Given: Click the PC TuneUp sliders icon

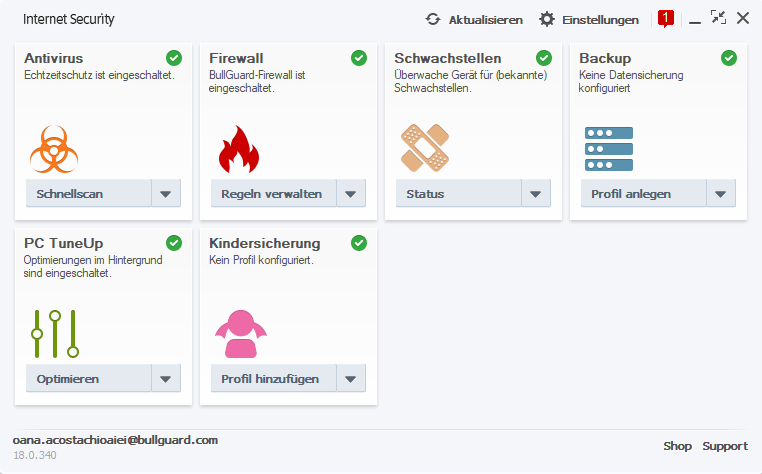Looking at the screenshot, I should pyautogui.click(x=54, y=334).
